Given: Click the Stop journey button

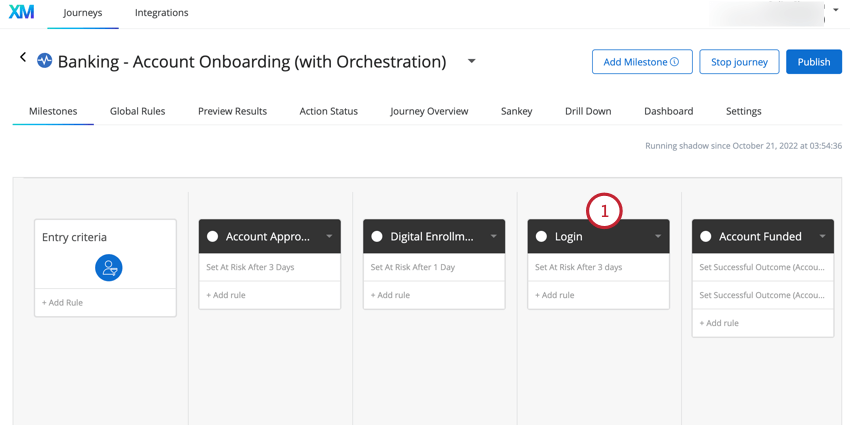Looking at the screenshot, I should pos(739,62).
